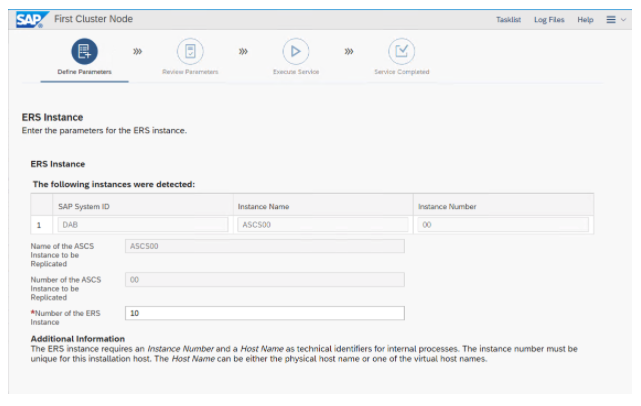Click the Execute Service label
The height and width of the screenshot is (406, 641).
click(x=296, y=72)
